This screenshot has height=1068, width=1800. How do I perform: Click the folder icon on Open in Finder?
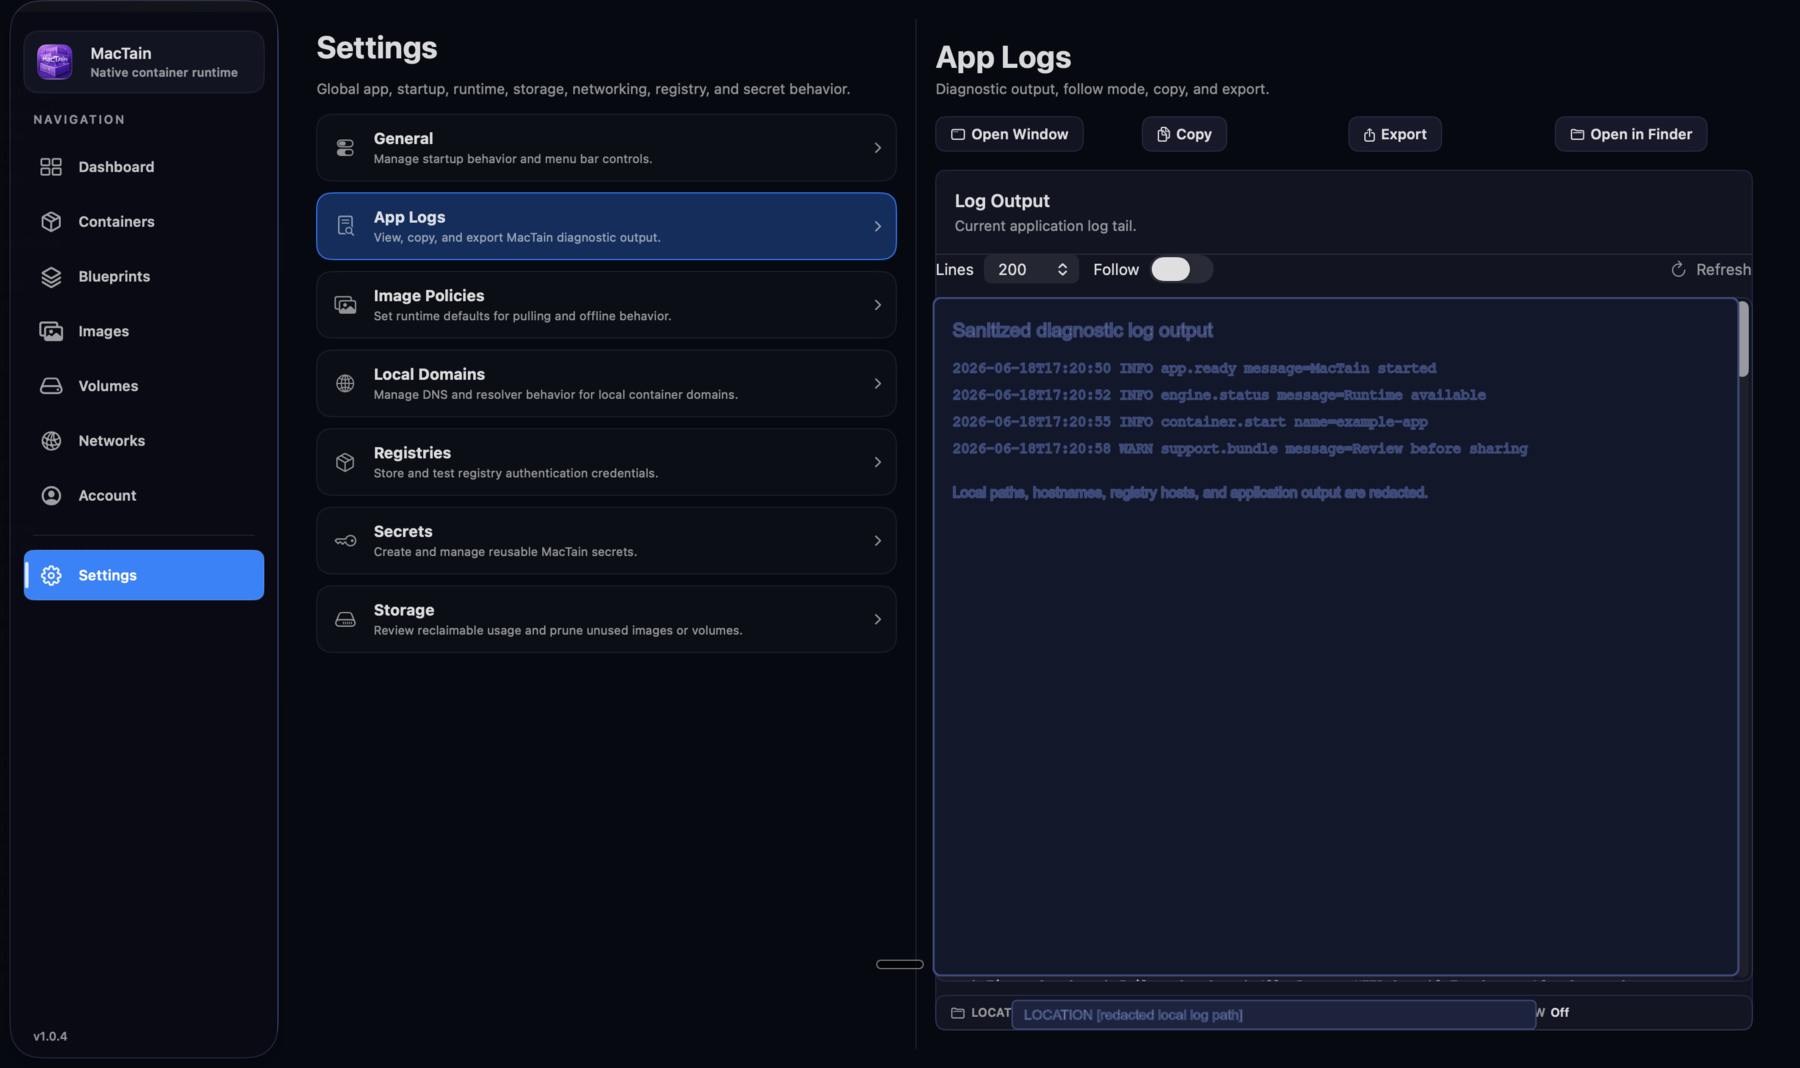coord(1577,134)
